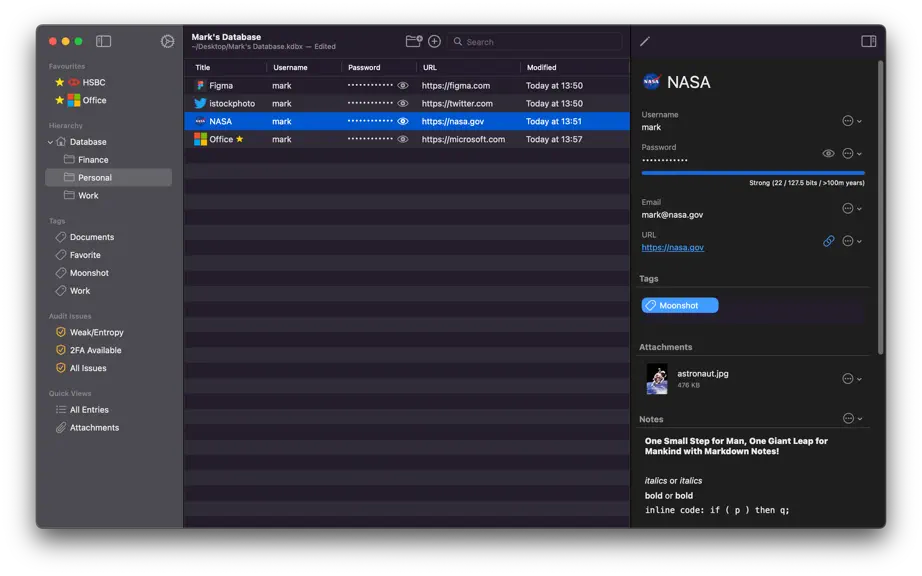Click the URL launch link icon

click(x=829, y=241)
